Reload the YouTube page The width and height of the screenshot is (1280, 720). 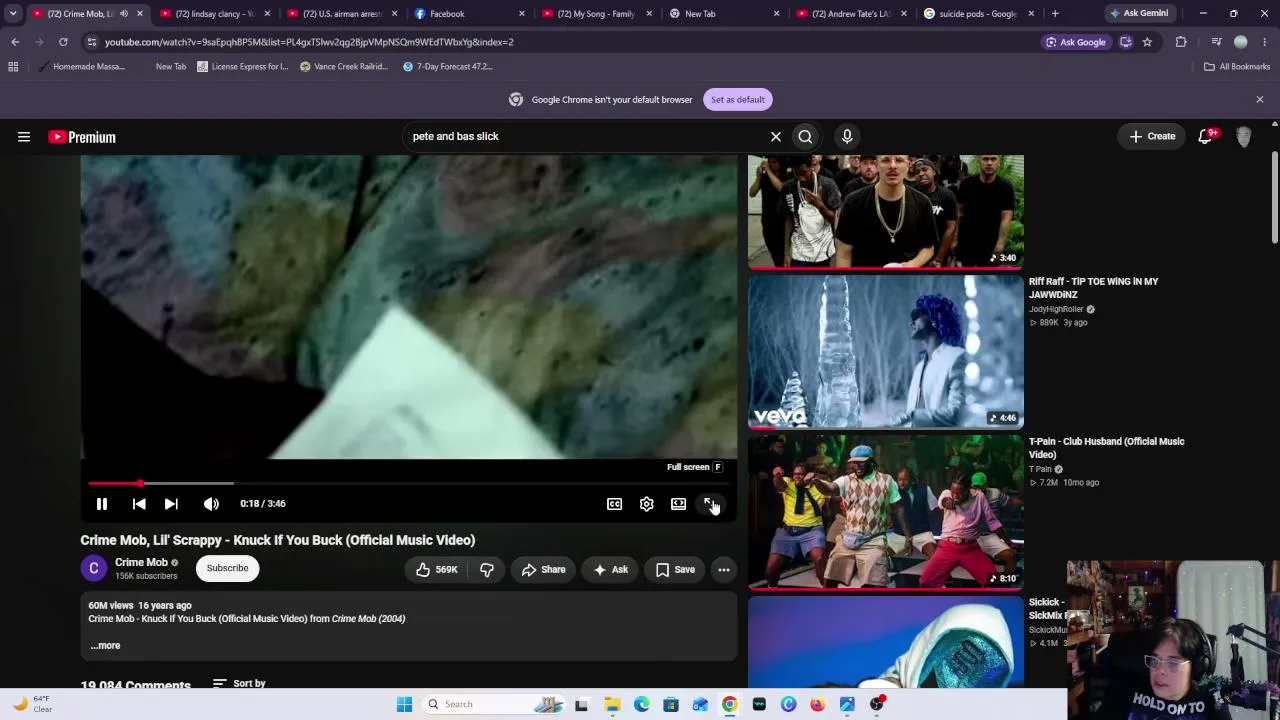coord(63,42)
